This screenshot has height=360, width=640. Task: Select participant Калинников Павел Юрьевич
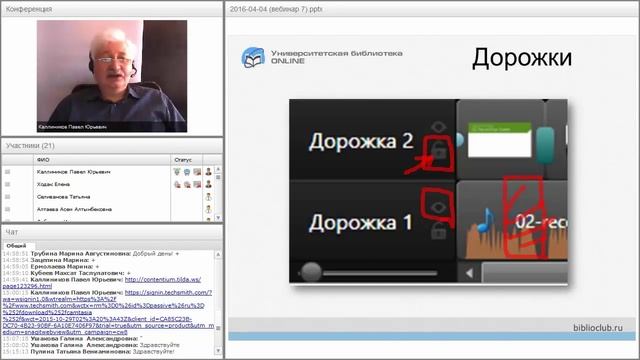[73, 172]
